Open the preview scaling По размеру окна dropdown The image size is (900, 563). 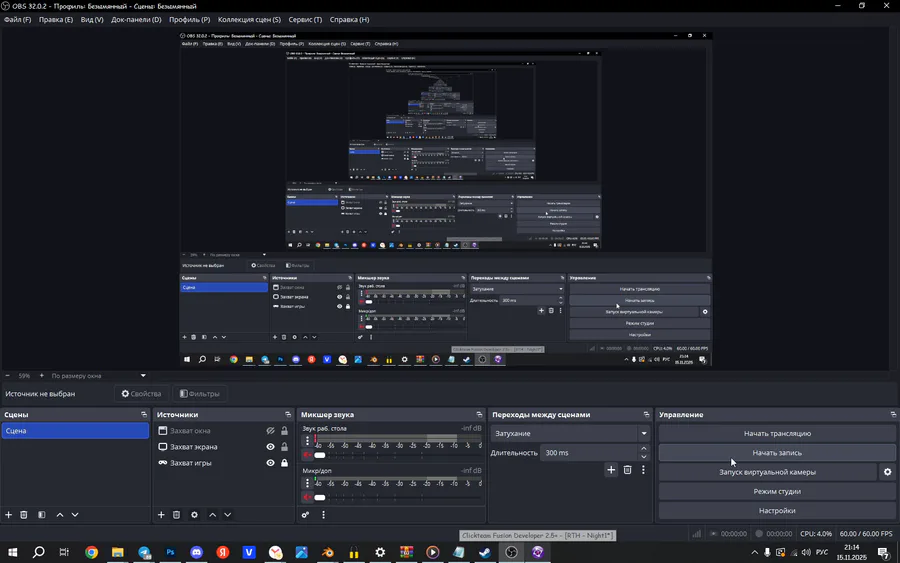tap(98, 376)
